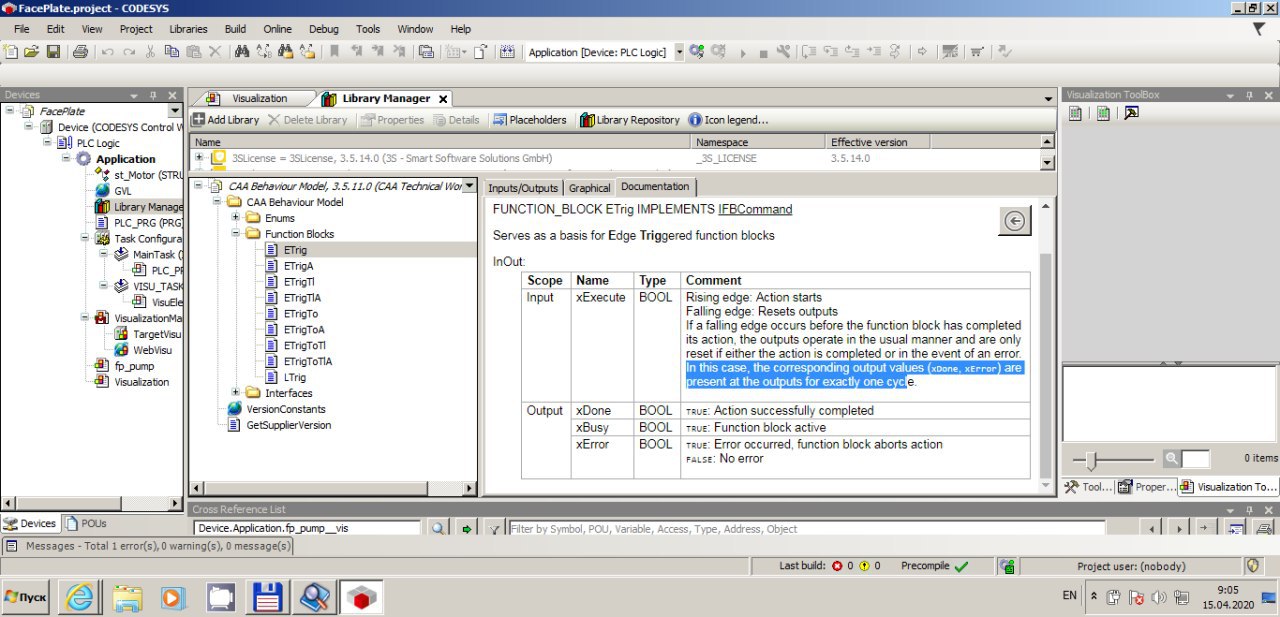1280x617 pixels.
Task: Open the Libraries menu
Action: point(189,29)
